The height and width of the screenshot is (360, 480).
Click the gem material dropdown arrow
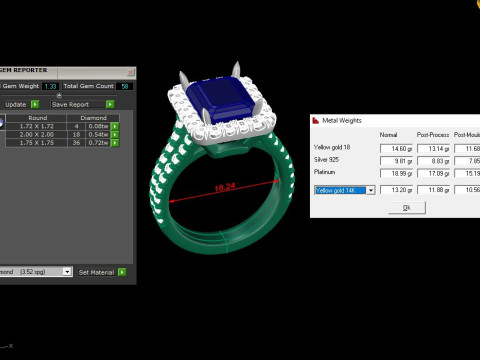pyautogui.click(x=67, y=272)
